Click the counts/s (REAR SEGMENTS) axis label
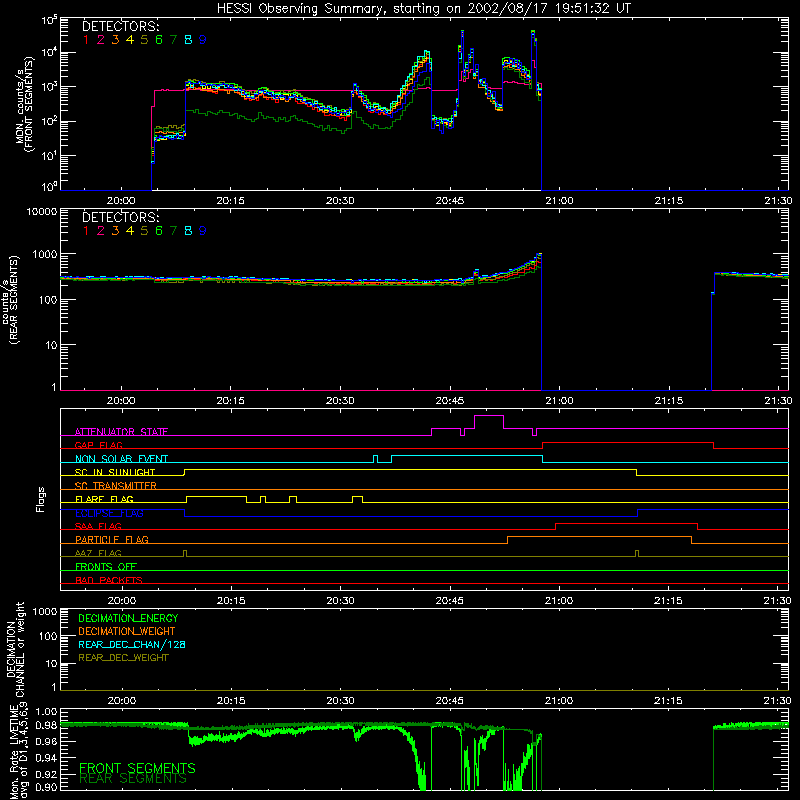Screen dimensions: 800x800 [x=12, y=299]
